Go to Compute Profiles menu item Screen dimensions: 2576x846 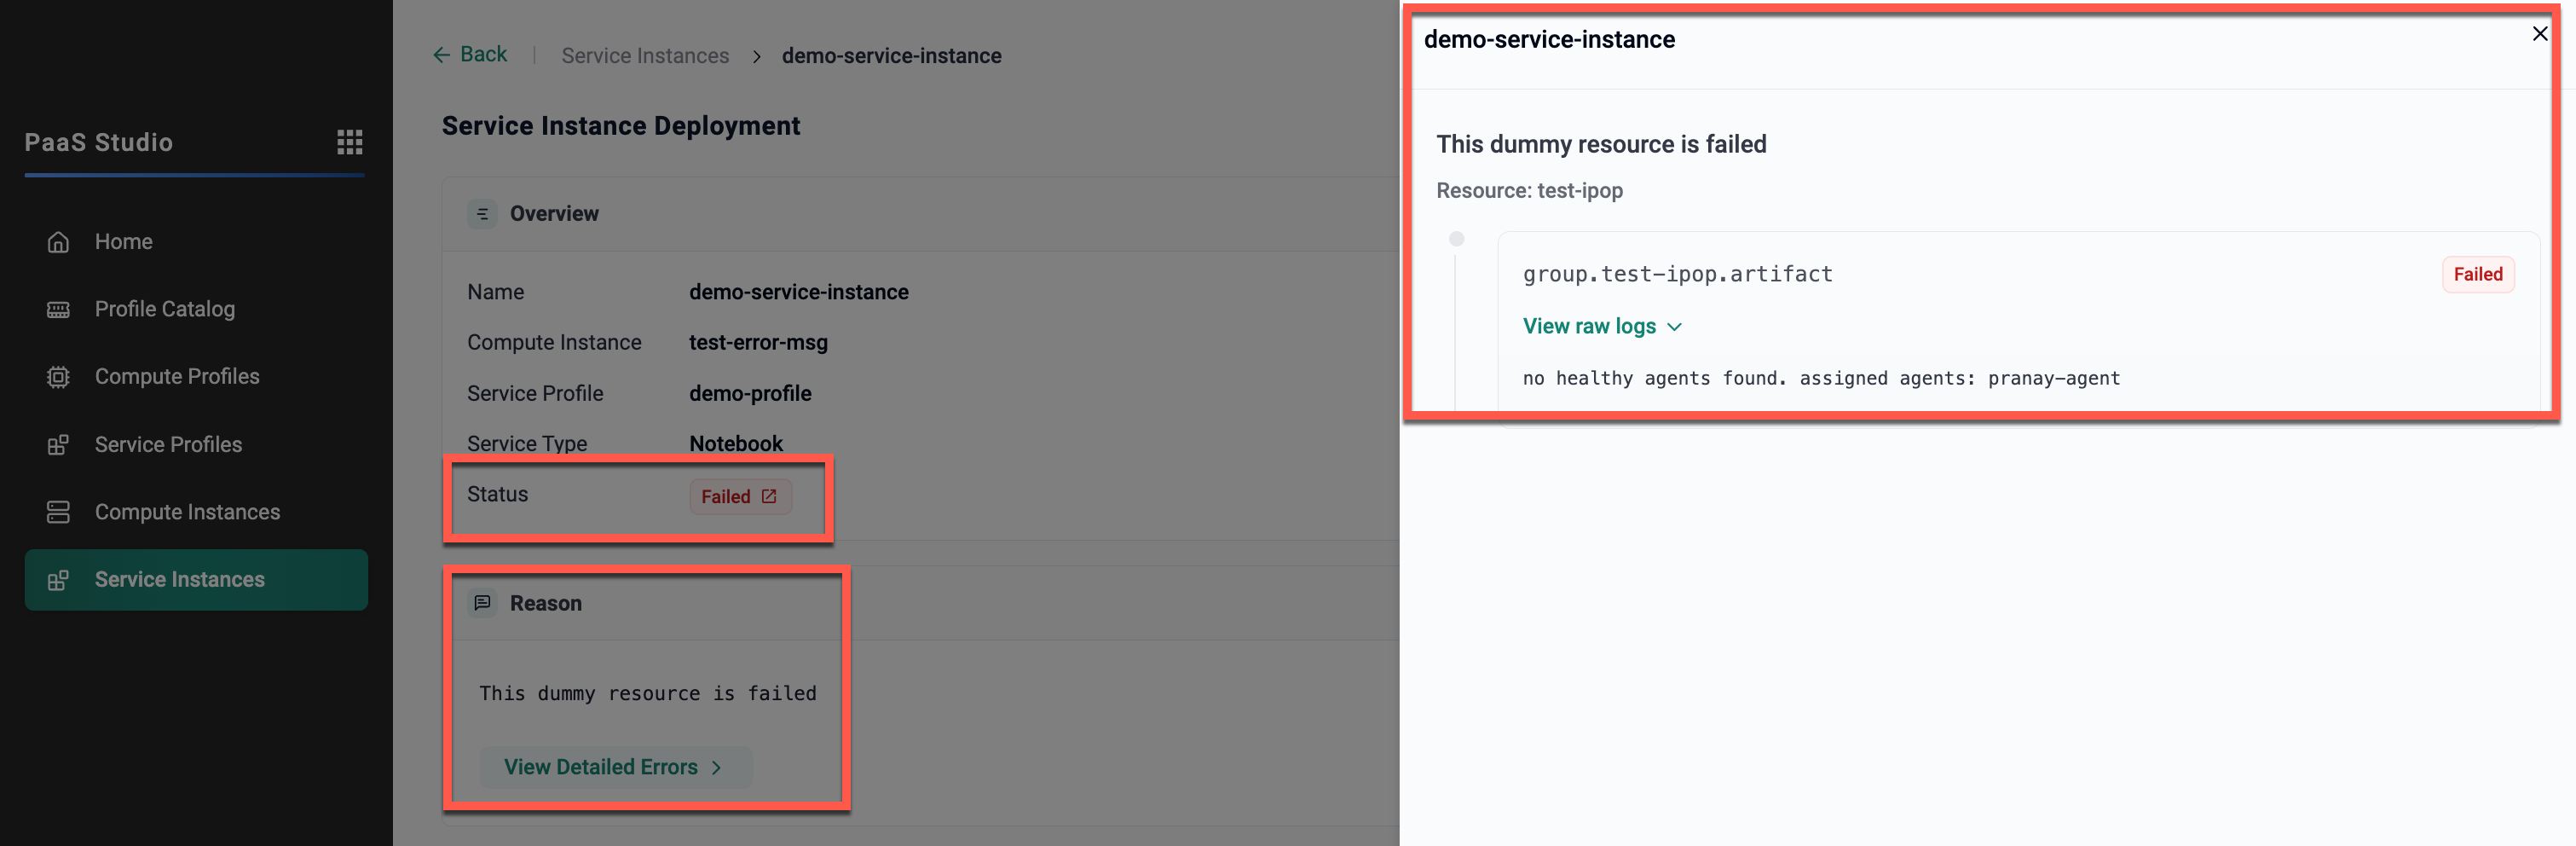point(177,377)
